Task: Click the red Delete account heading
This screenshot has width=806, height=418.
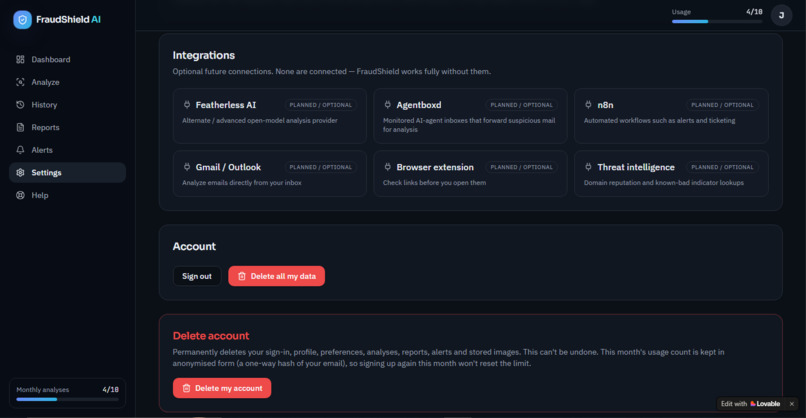Action: [x=211, y=336]
